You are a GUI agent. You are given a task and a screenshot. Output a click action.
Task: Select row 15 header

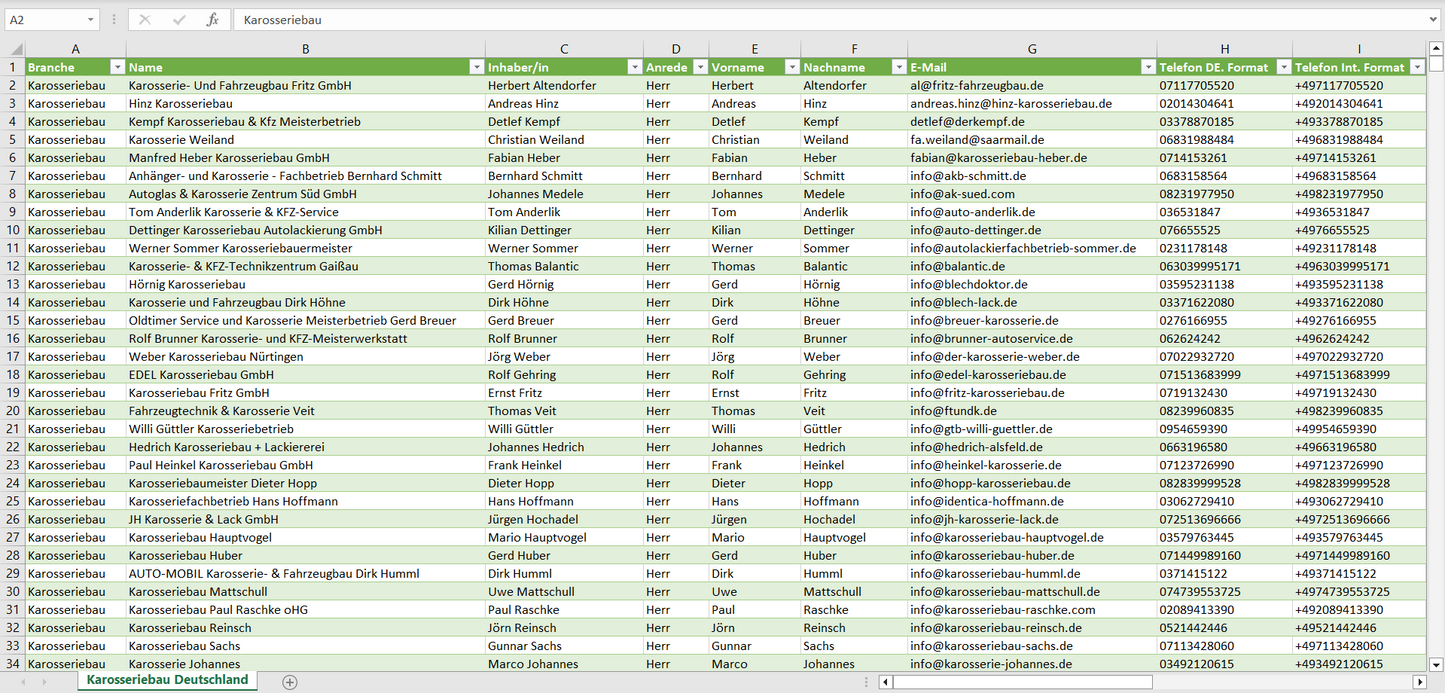pyautogui.click(x=13, y=320)
